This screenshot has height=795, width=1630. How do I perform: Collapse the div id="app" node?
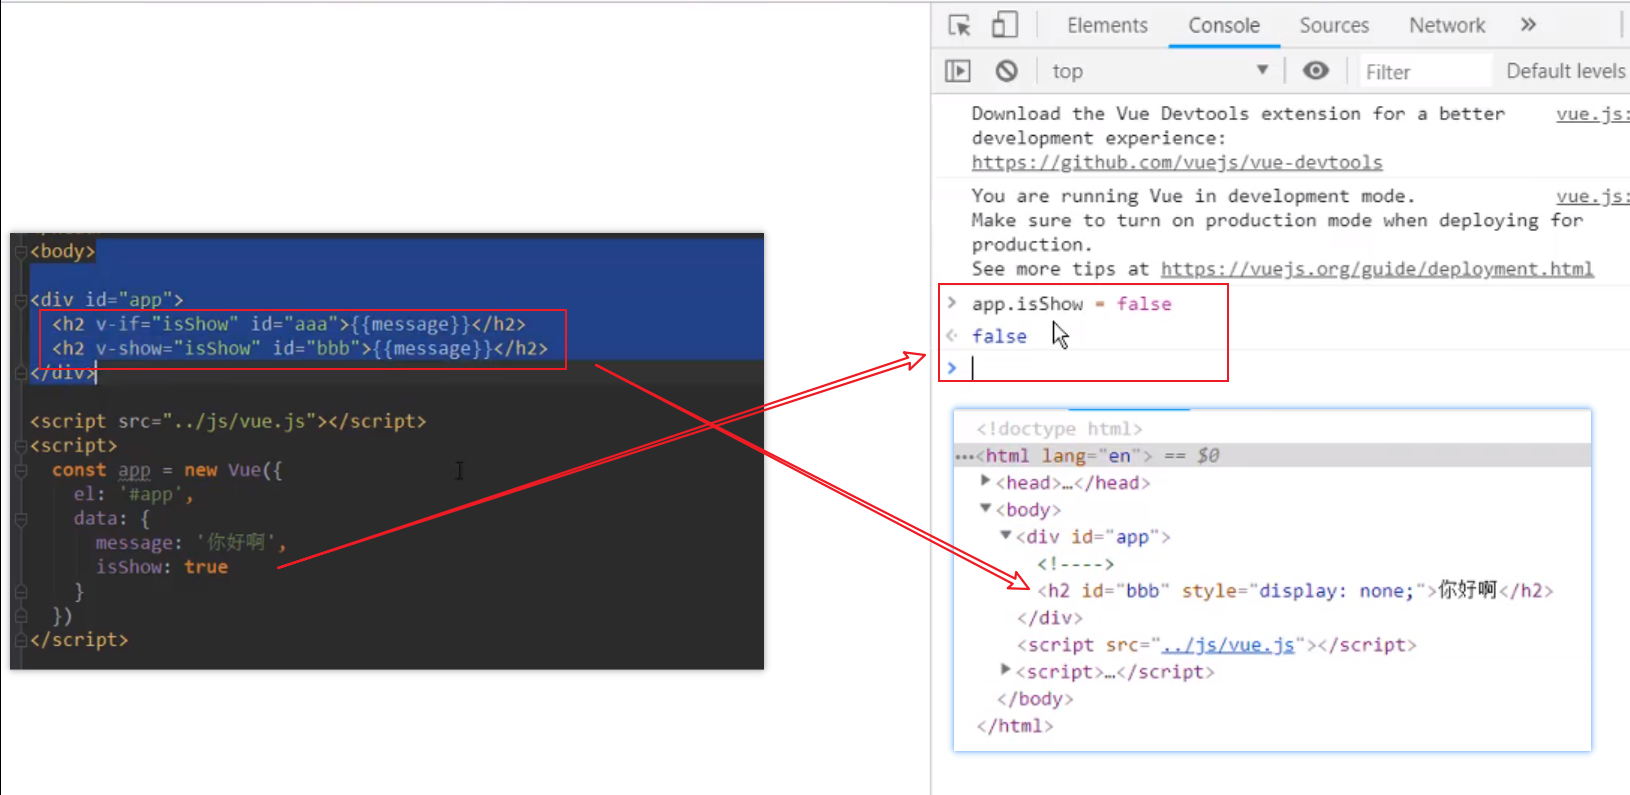click(x=1006, y=535)
